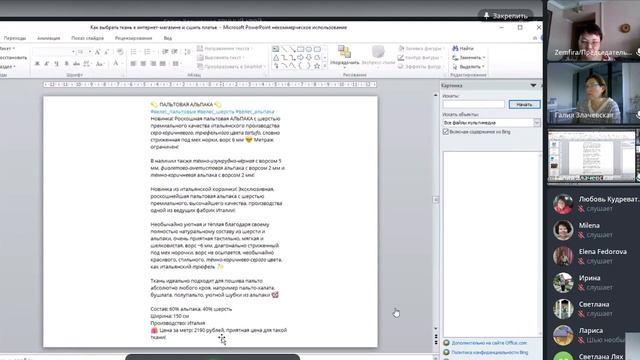Insert a text box from shapes gallery
Screen dimensions: 640x360
276,49
